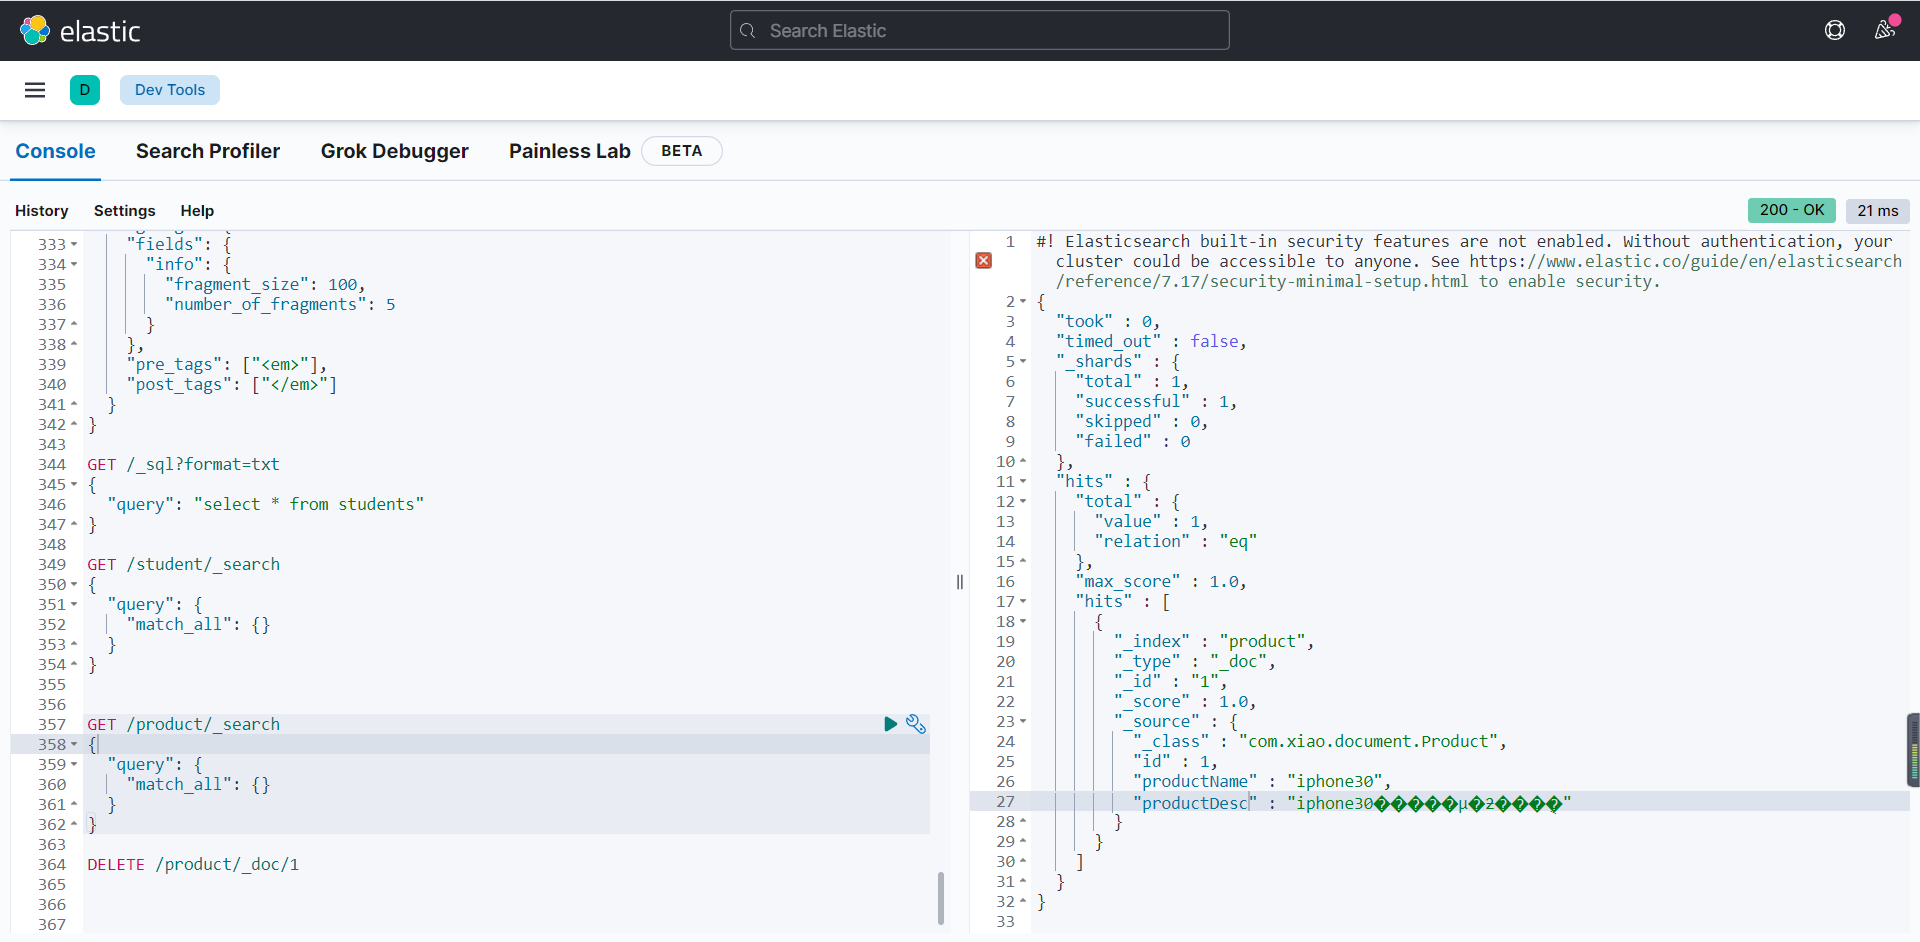Click the "timed_out" : false response line
1920x942 pixels.
(1151, 341)
